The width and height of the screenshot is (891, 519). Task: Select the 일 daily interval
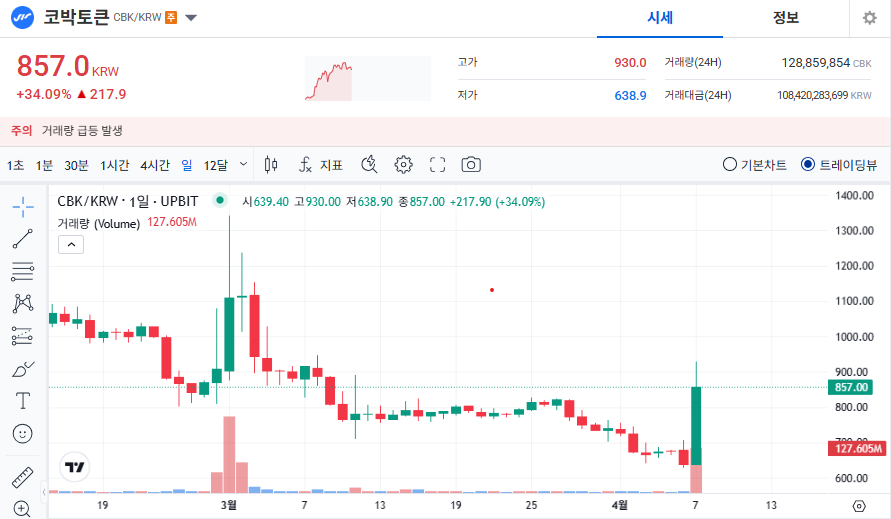click(x=187, y=165)
